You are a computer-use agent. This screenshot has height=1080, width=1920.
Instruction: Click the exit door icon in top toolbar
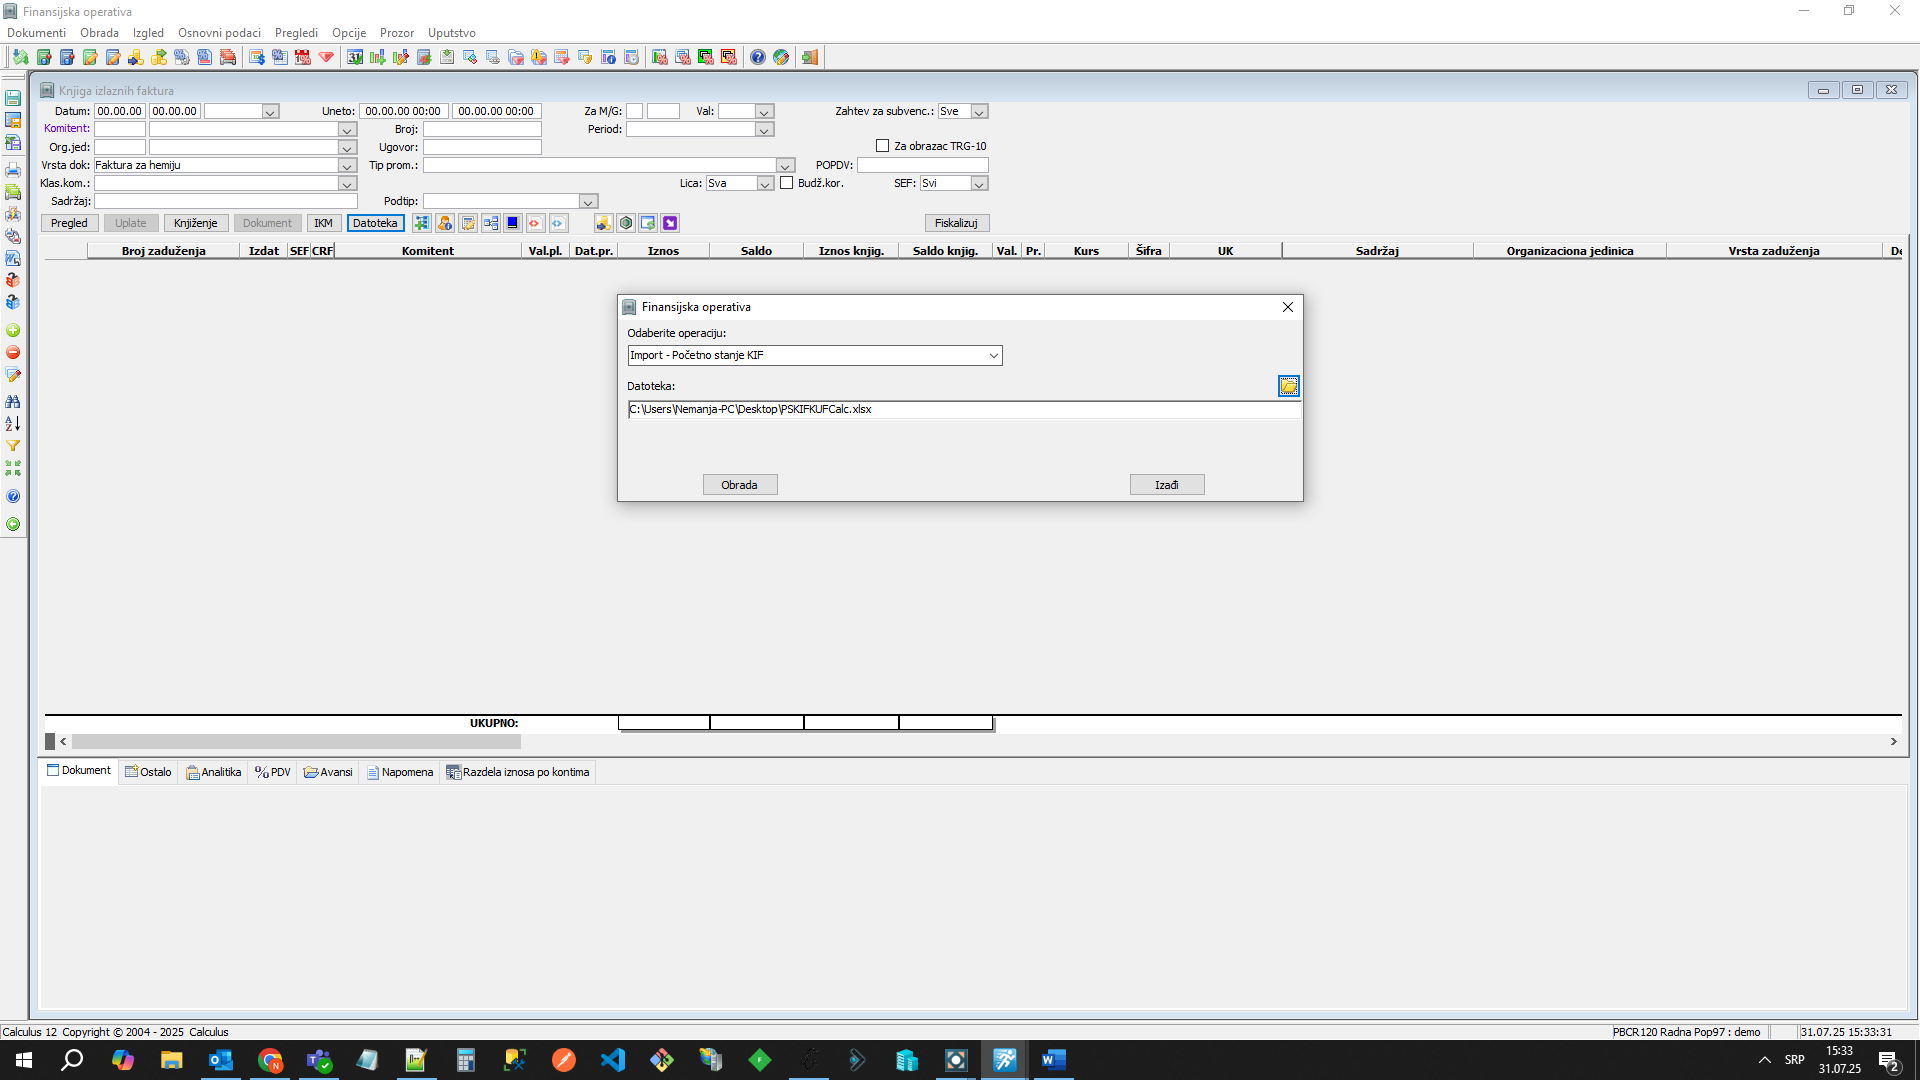[x=810, y=57]
